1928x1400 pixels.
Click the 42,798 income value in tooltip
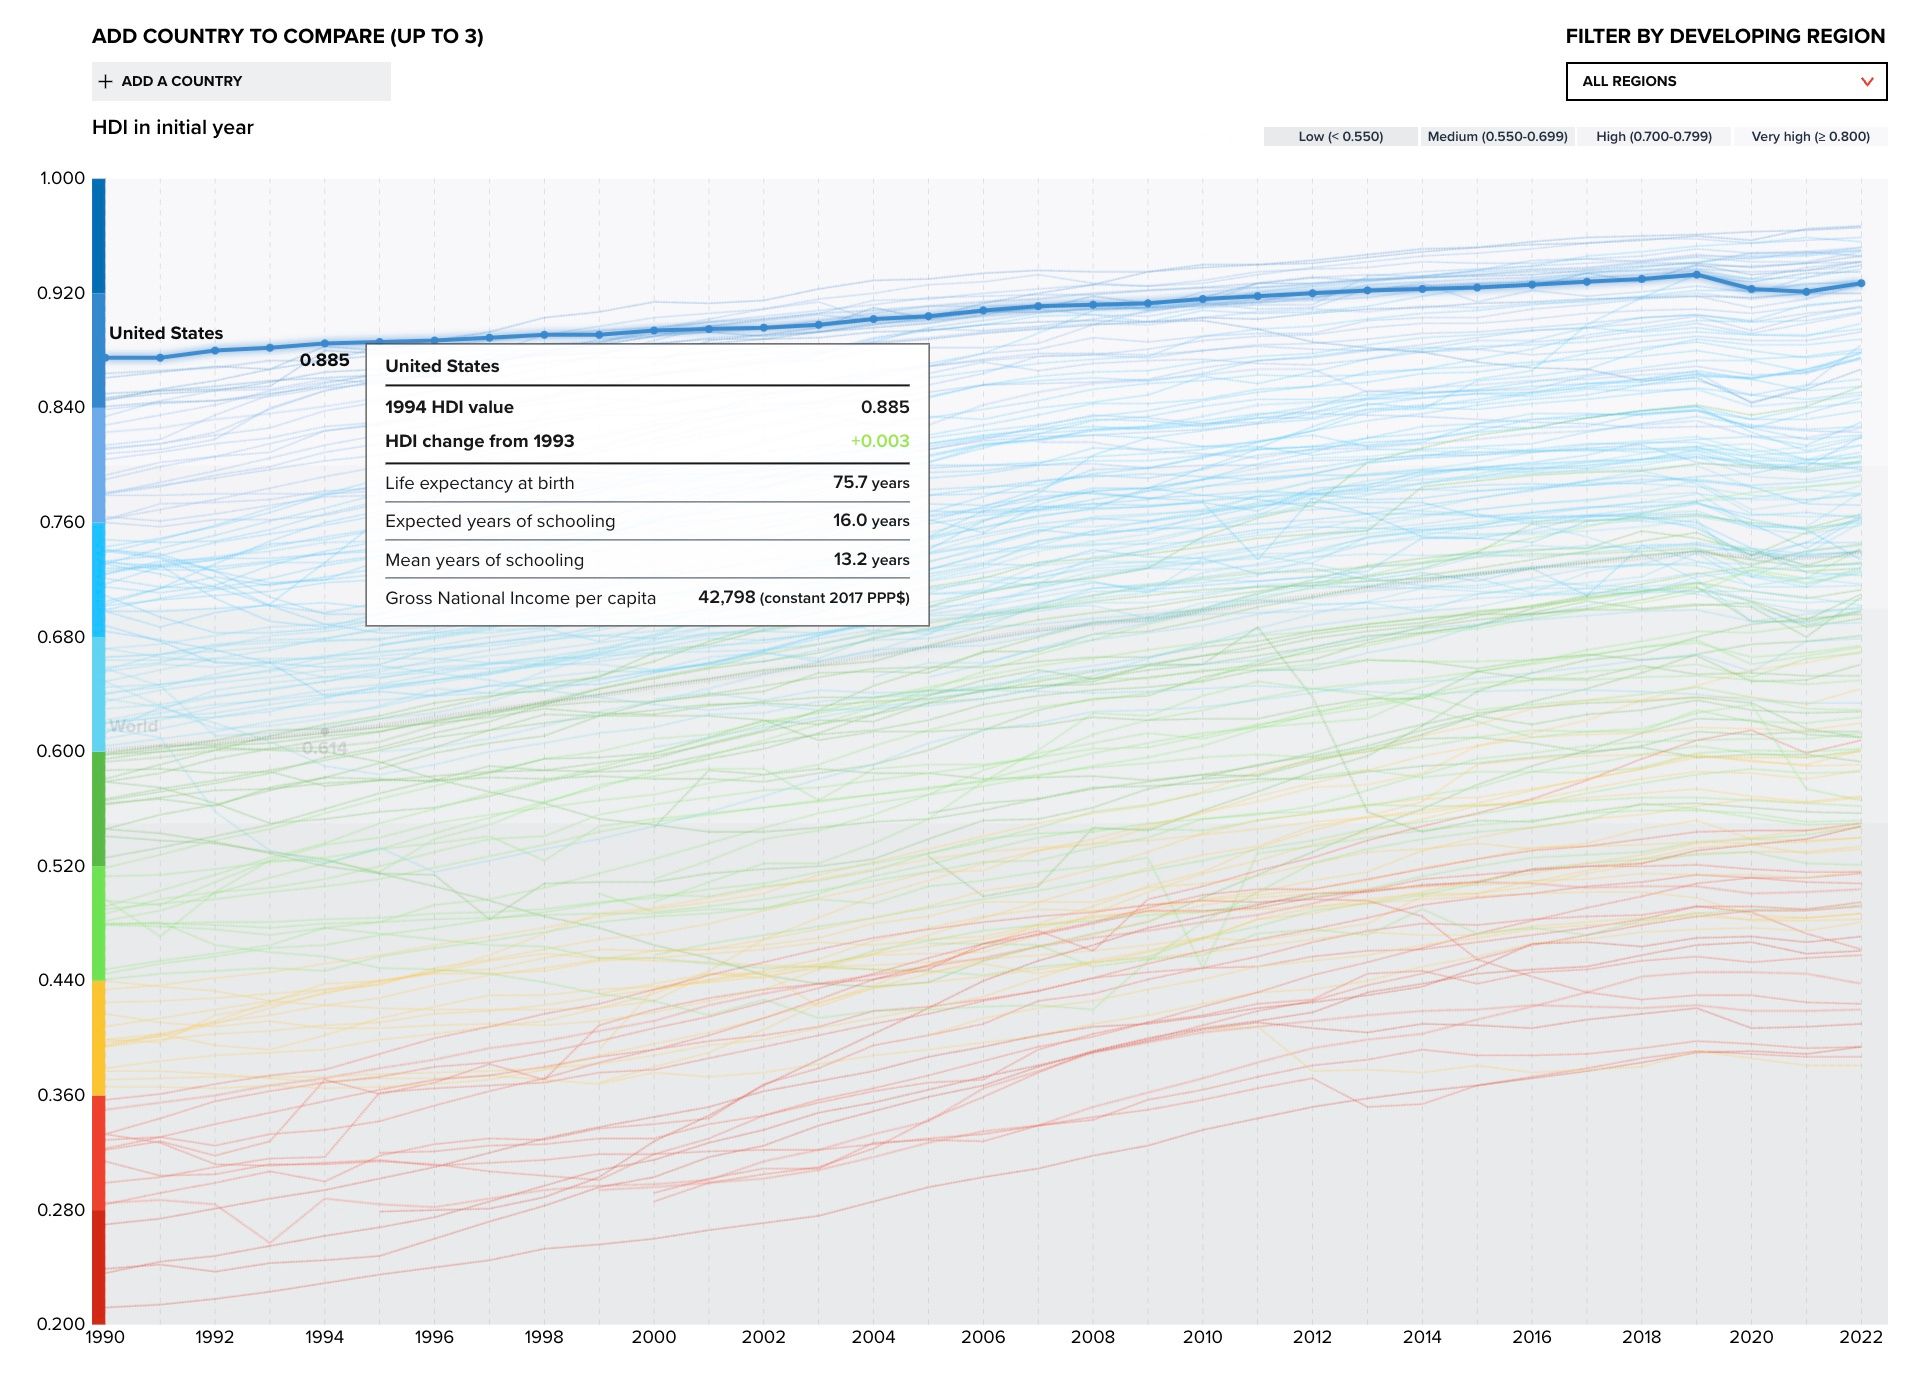click(x=727, y=597)
